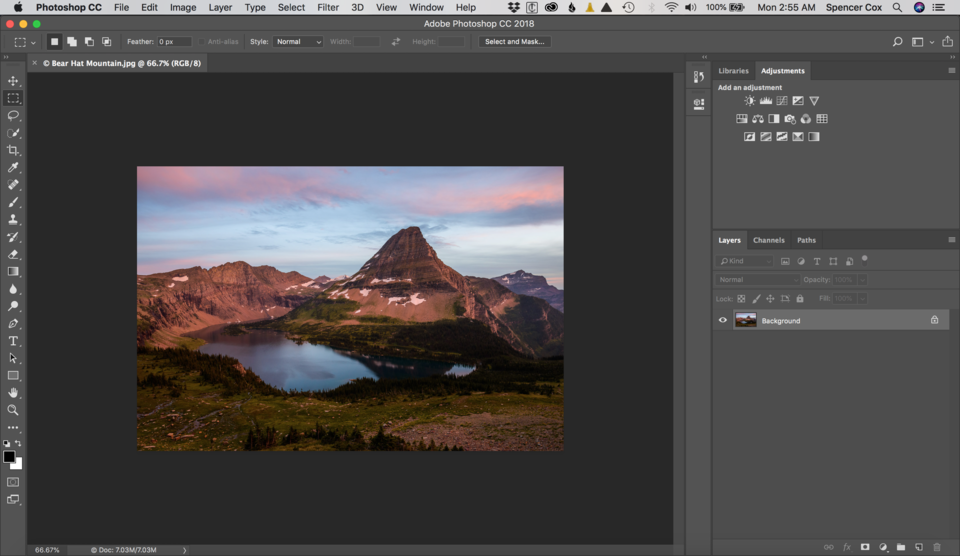Image resolution: width=960 pixels, height=556 pixels.
Task: Open the marquee tool preset picker arrow
Action: (x=33, y=42)
